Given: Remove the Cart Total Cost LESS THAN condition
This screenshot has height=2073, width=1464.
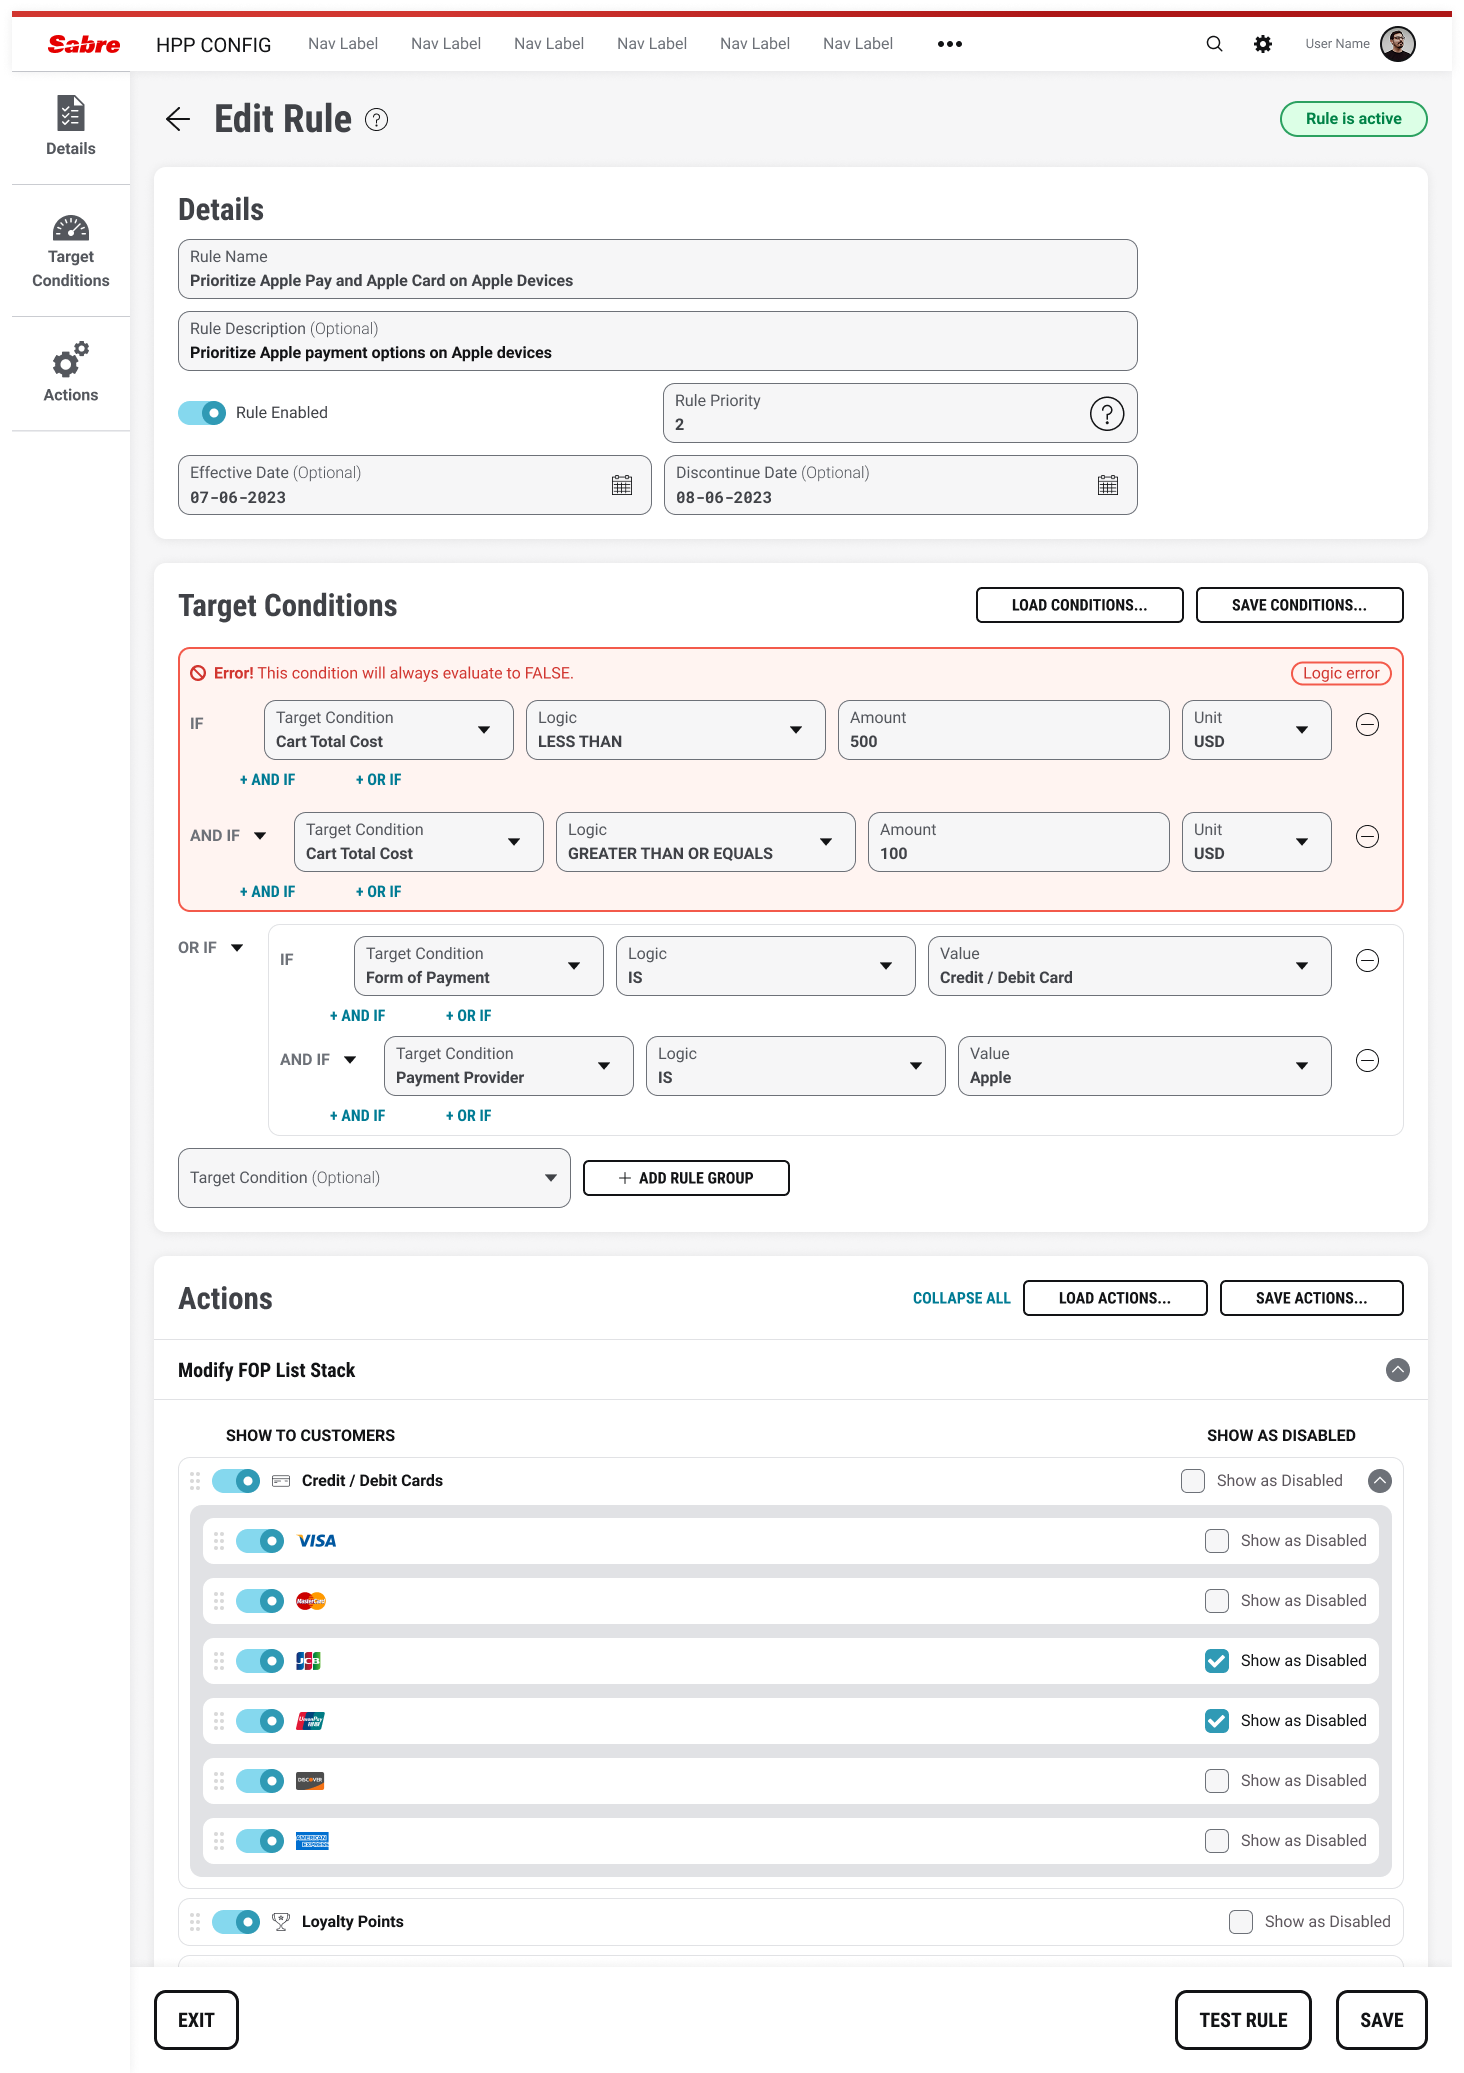Looking at the screenshot, I should coord(1367,725).
